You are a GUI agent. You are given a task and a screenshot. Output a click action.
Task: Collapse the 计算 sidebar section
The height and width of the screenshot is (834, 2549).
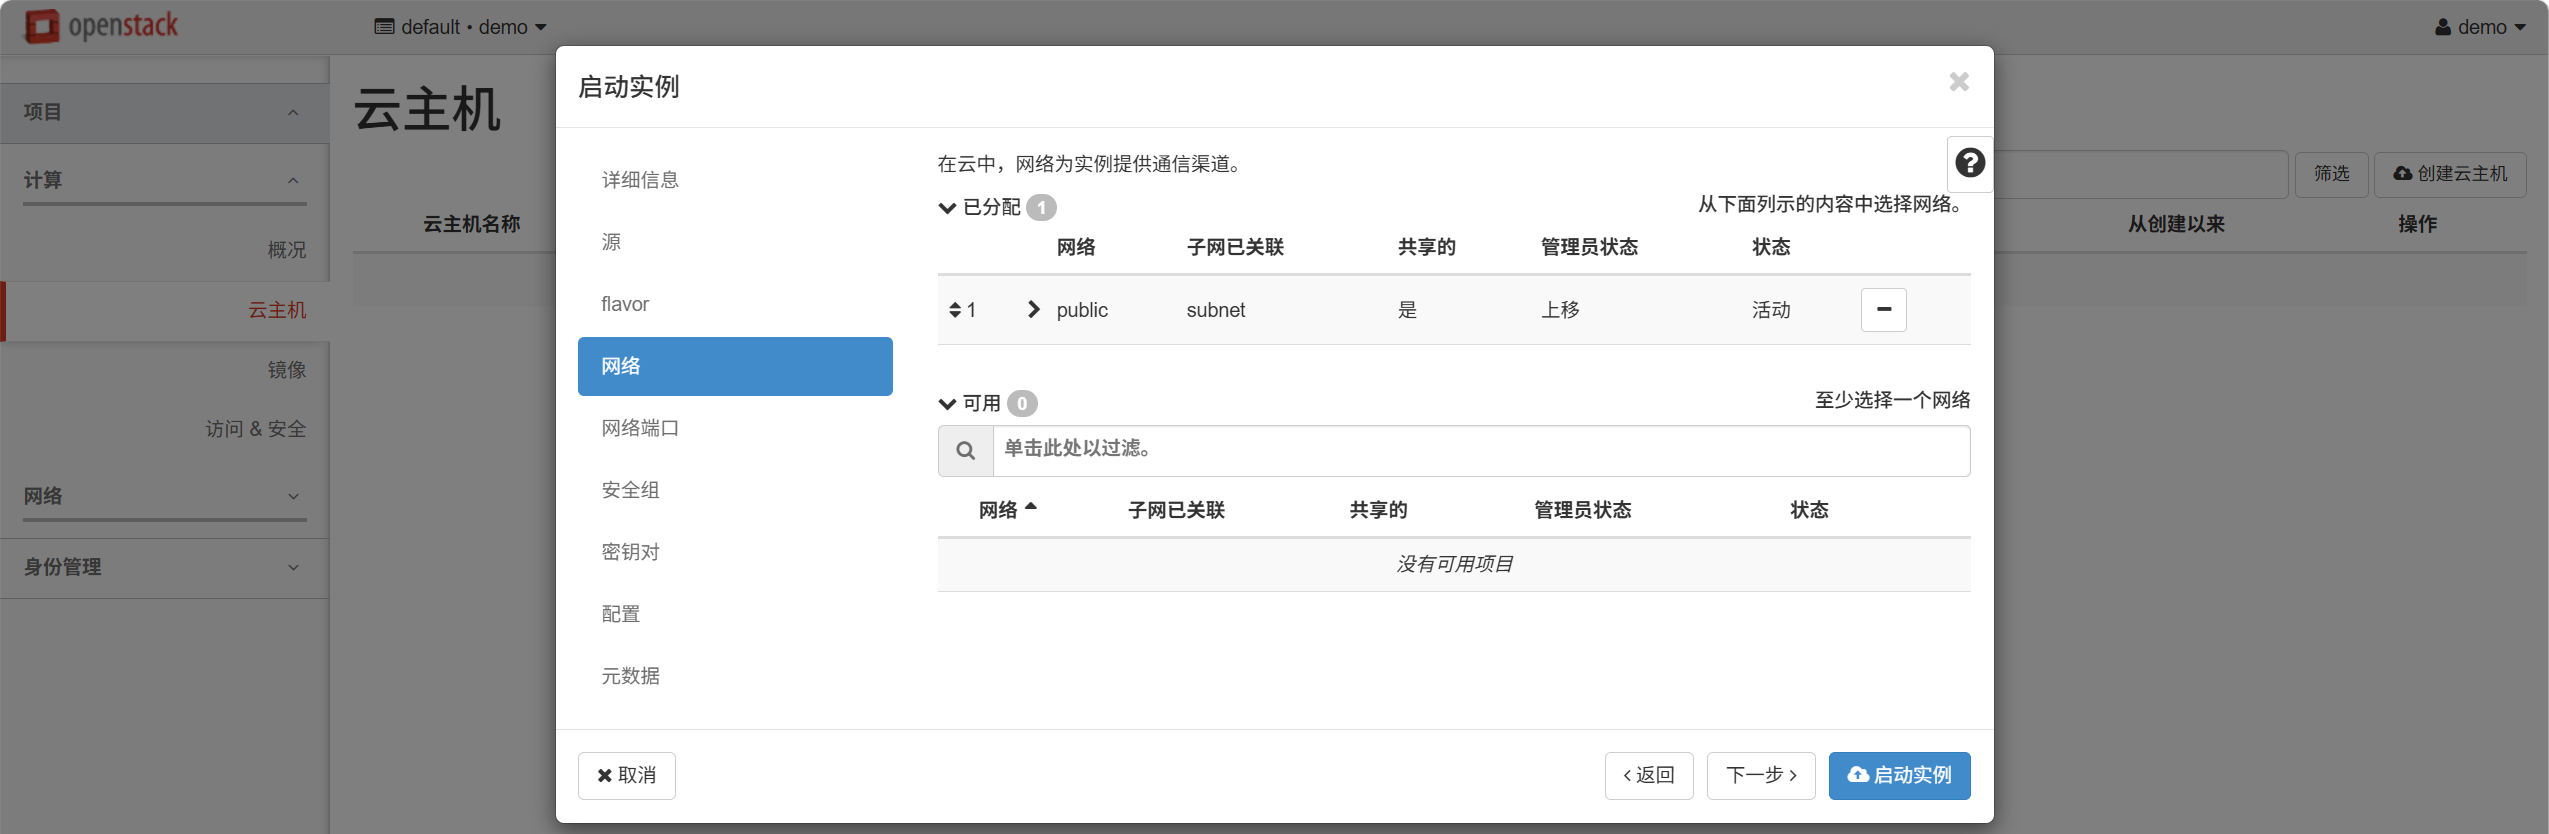tap(165, 180)
